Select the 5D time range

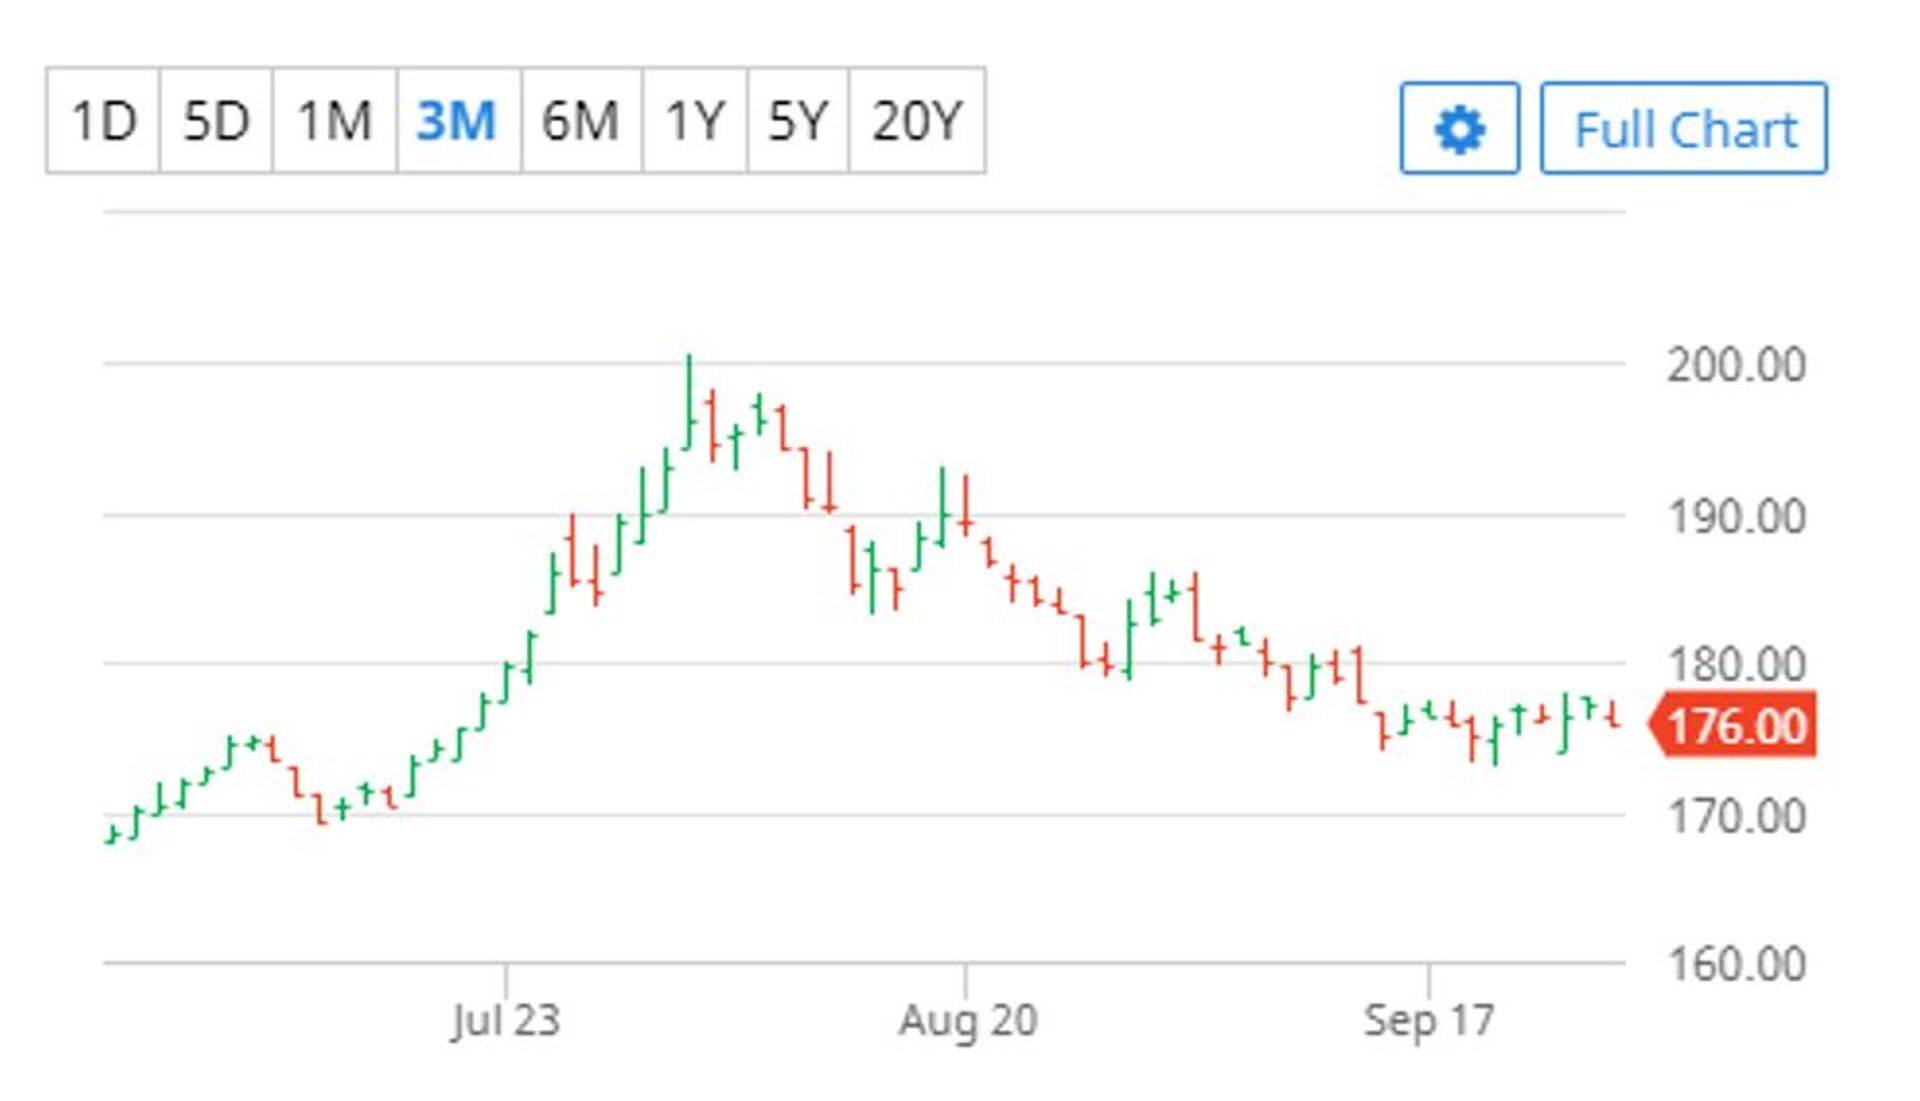(216, 121)
